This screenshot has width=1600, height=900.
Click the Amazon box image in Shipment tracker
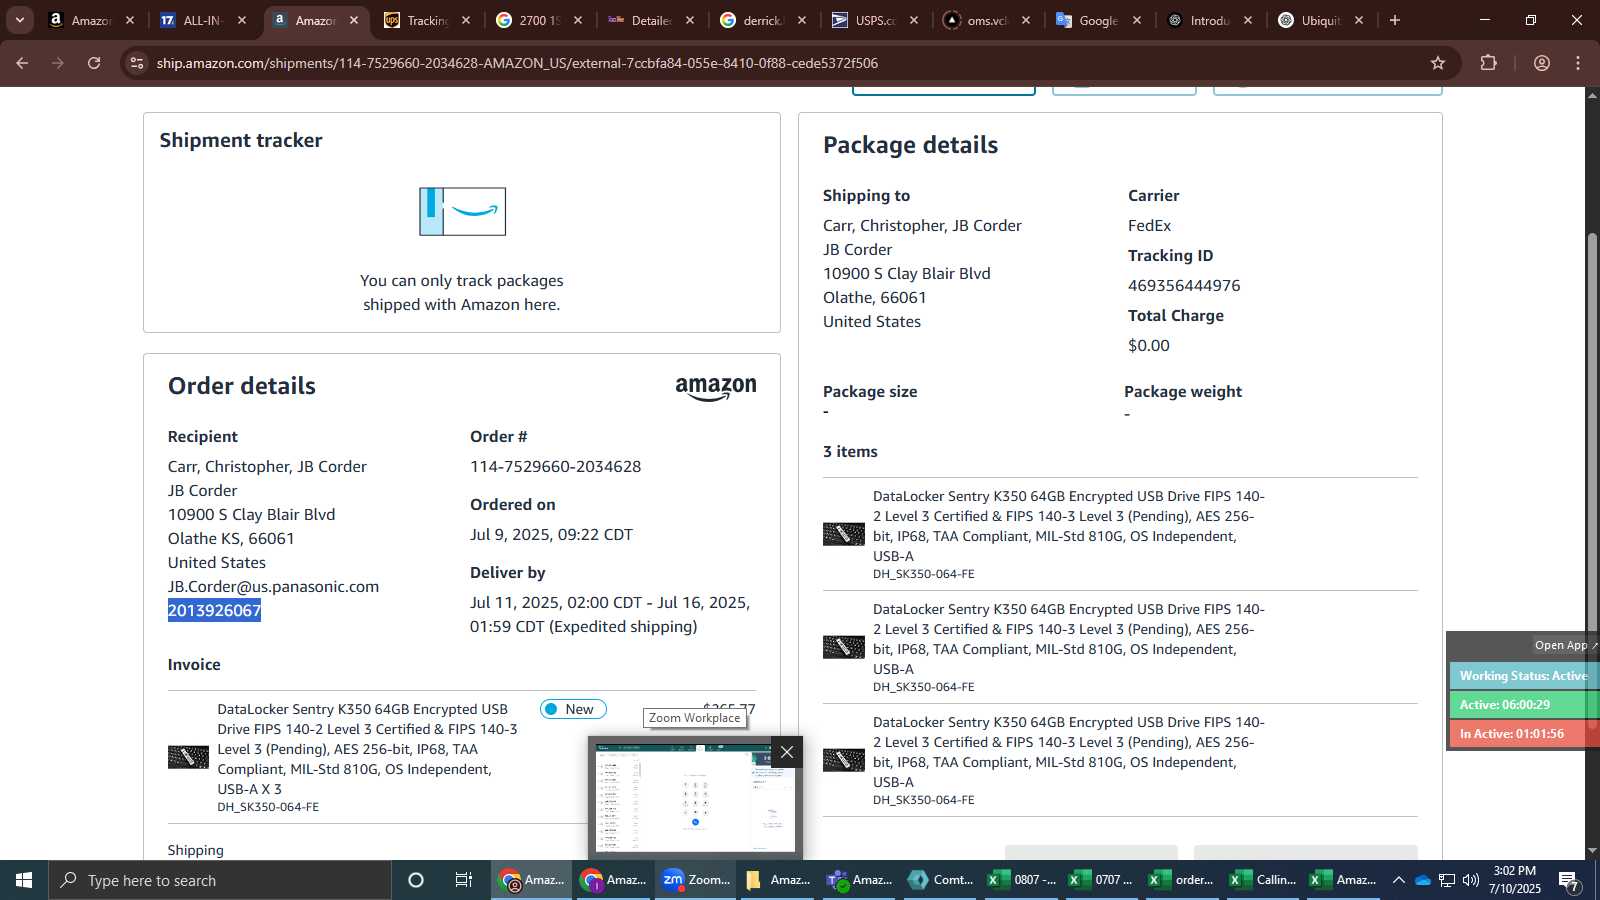[462, 211]
